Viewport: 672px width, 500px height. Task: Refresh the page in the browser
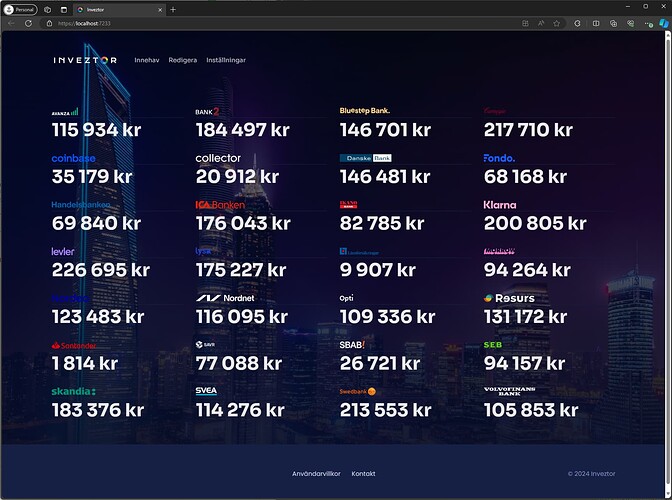(28, 23)
